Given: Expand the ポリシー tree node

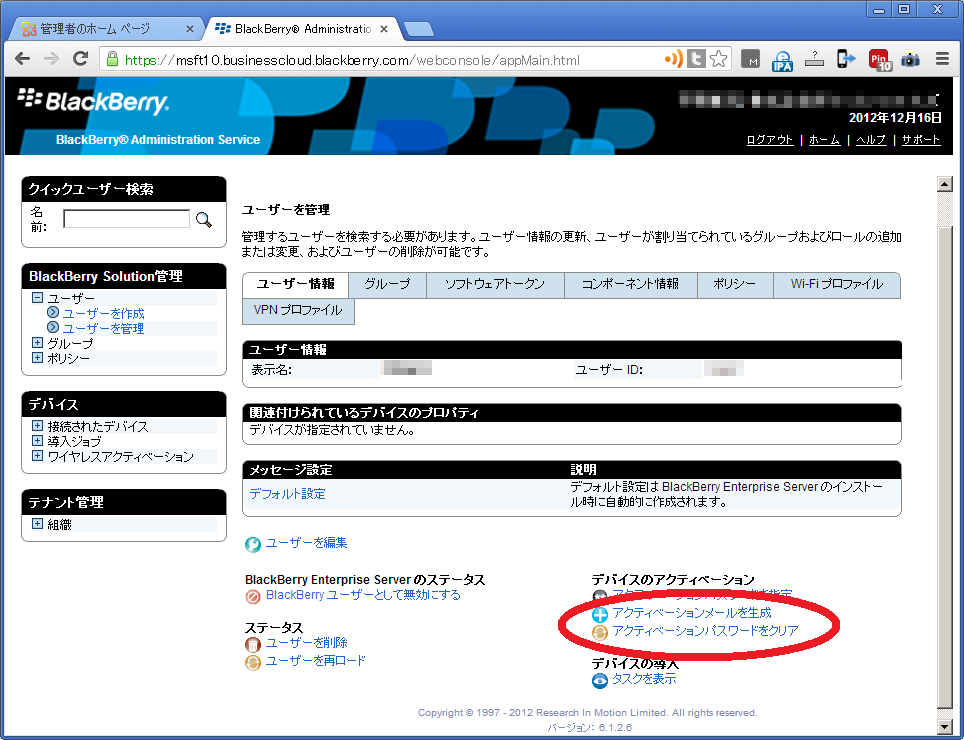Looking at the screenshot, I should click(38, 357).
